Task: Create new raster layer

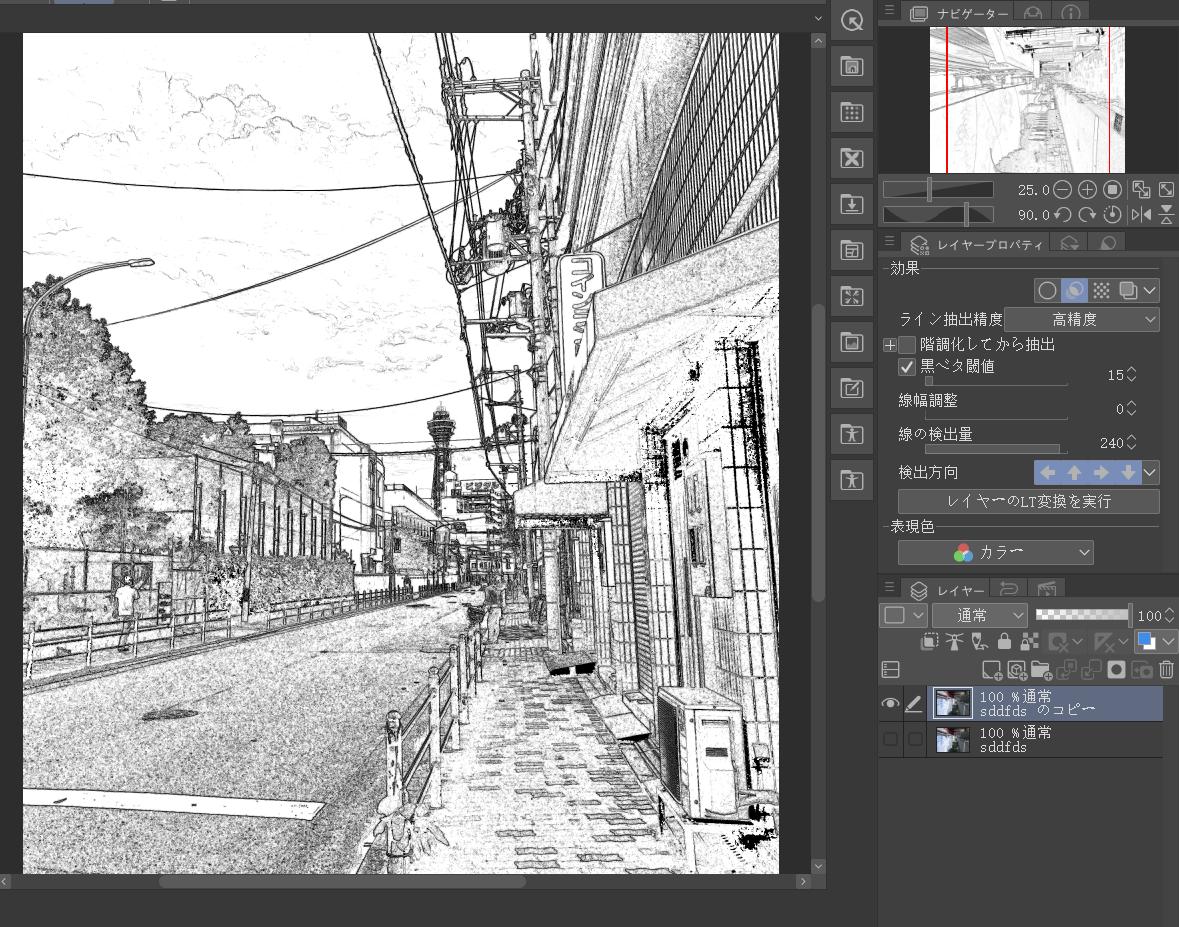Action: click(992, 670)
